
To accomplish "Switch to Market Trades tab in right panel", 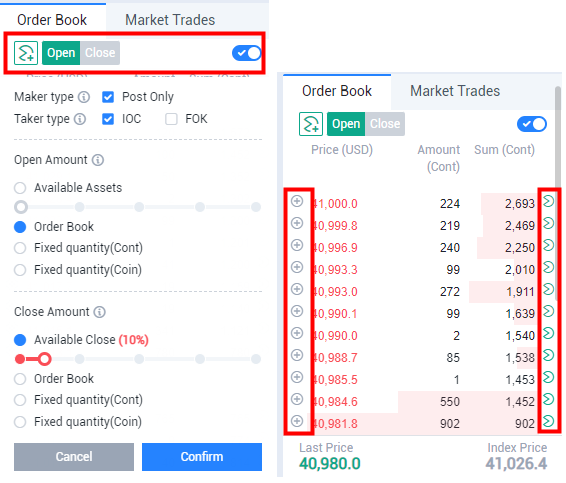I will tap(455, 91).
